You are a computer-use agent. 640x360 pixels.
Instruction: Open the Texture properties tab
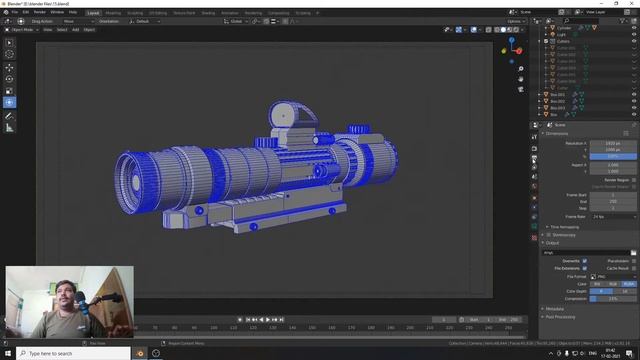[534, 237]
